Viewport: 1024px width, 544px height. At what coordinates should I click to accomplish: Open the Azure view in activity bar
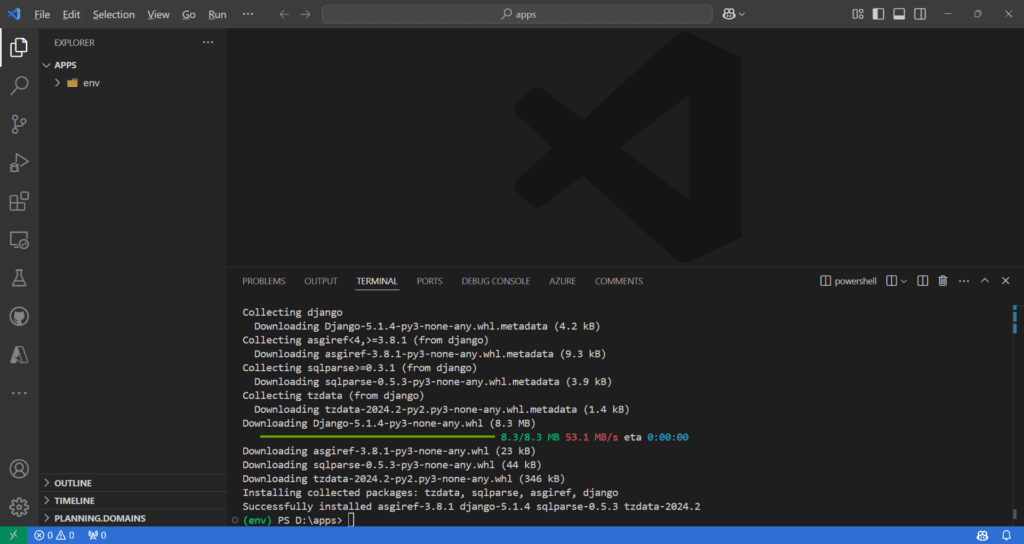[x=19, y=355]
